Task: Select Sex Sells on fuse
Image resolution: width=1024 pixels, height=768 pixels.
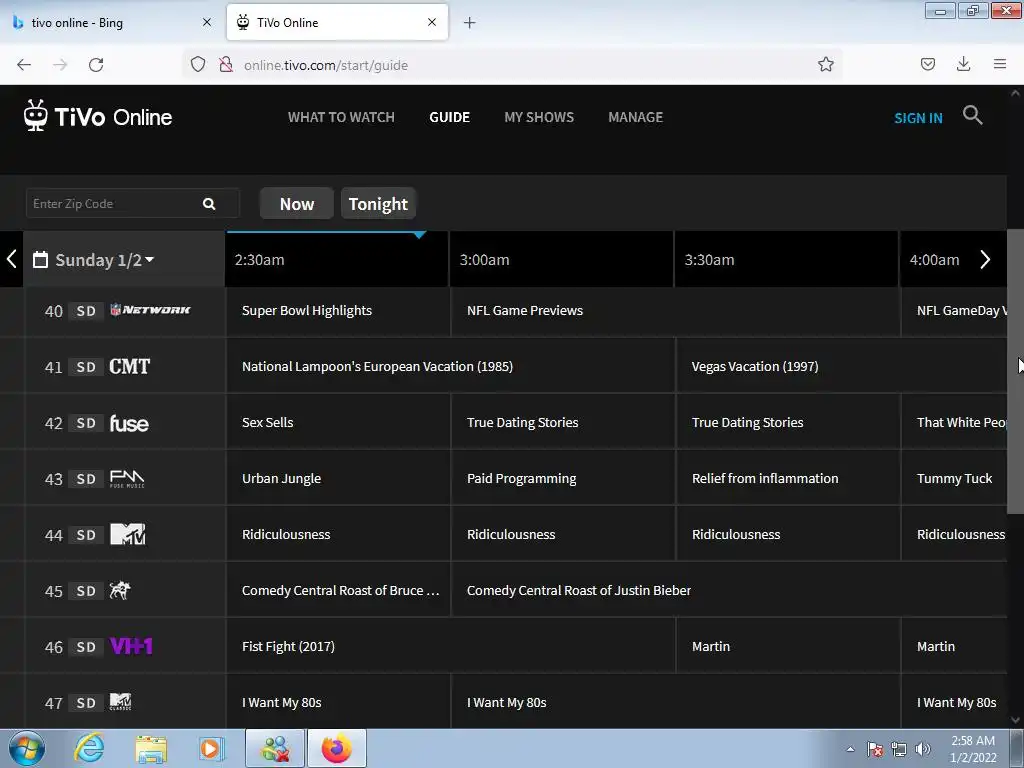Action: click(338, 423)
